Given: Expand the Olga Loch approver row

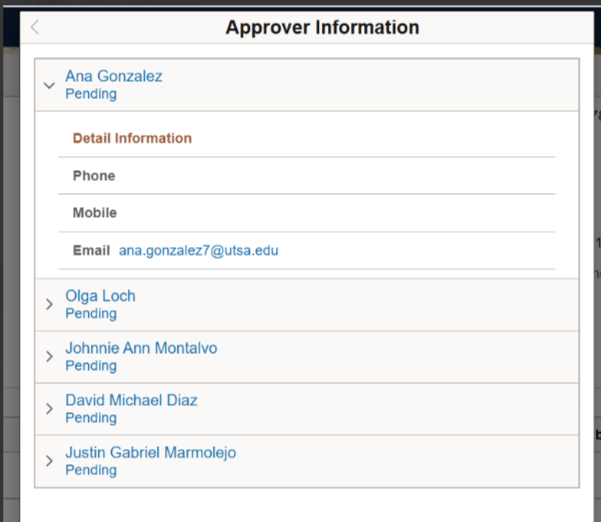Looking at the screenshot, I should pos(49,304).
